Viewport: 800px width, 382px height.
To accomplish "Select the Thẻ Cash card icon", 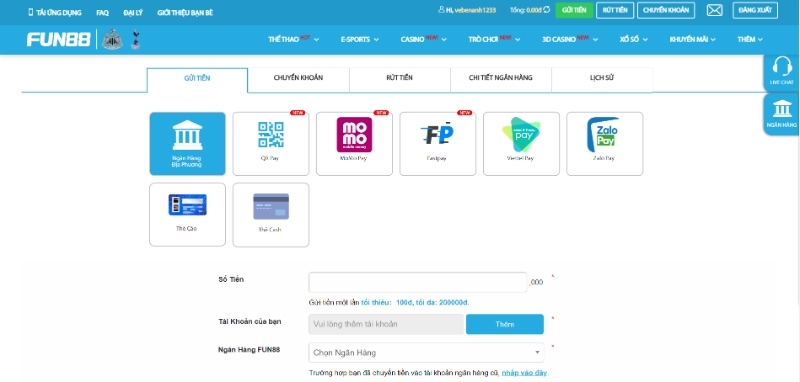I will (x=271, y=215).
